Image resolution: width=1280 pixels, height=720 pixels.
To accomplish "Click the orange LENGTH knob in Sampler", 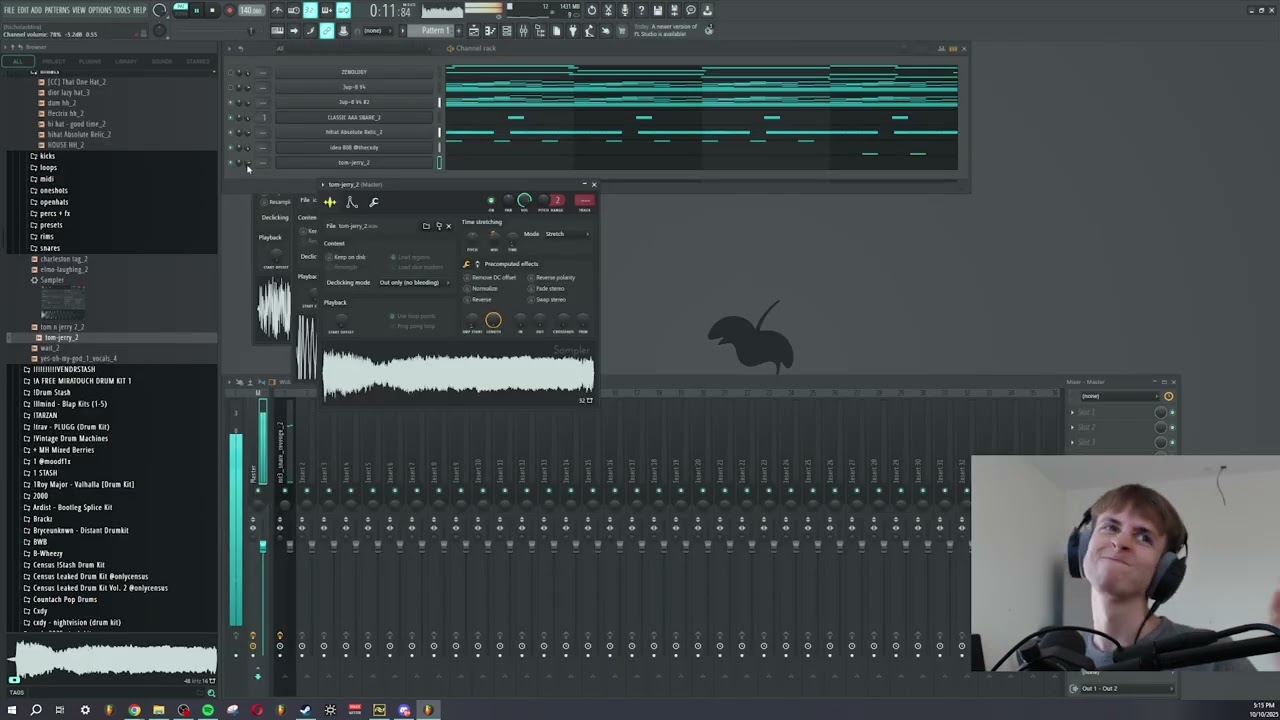I will (x=493, y=320).
